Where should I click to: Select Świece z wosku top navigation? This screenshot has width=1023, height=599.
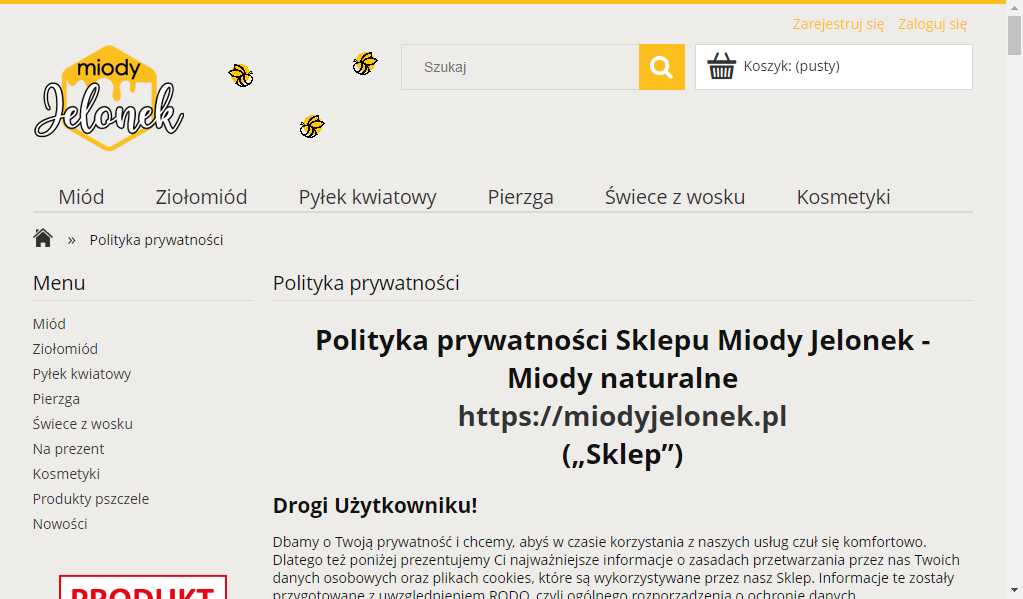pyautogui.click(x=675, y=196)
